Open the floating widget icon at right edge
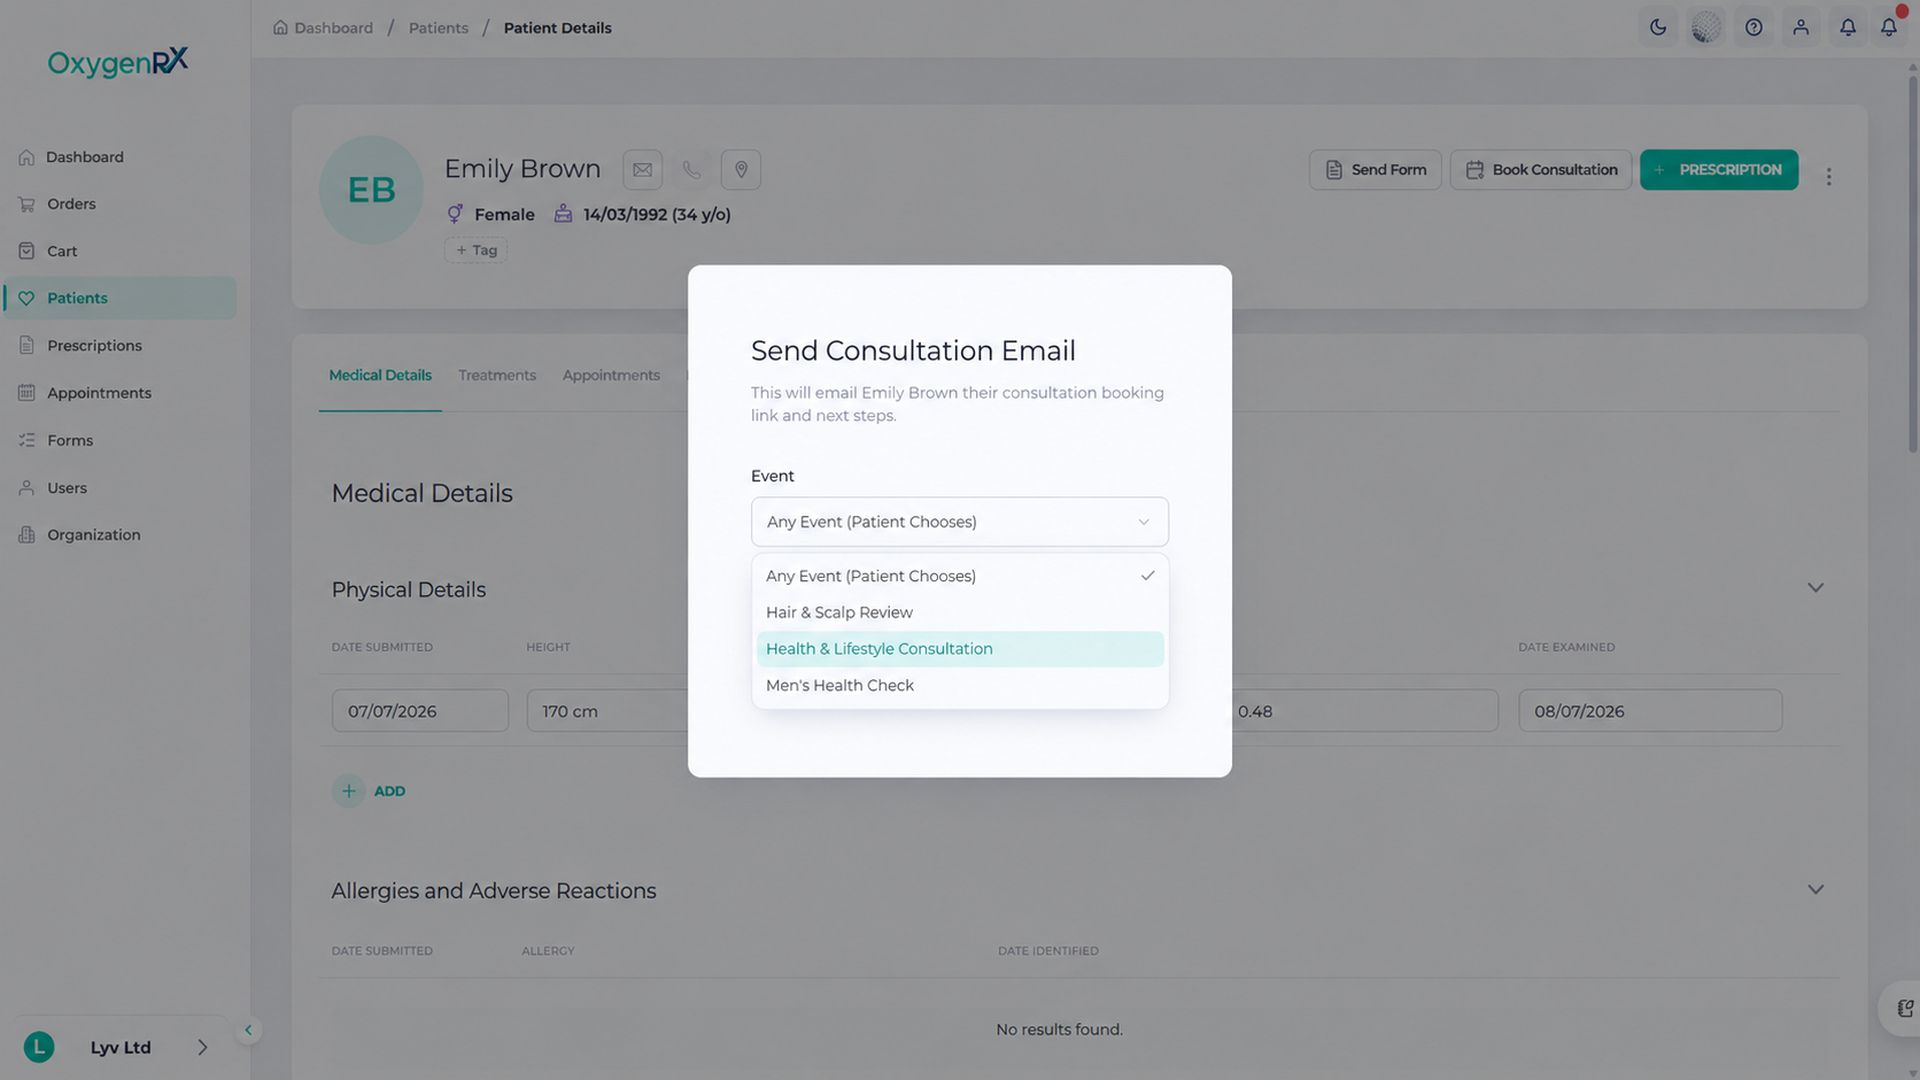Image resolution: width=1920 pixels, height=1080 pixels. 1903,1008
